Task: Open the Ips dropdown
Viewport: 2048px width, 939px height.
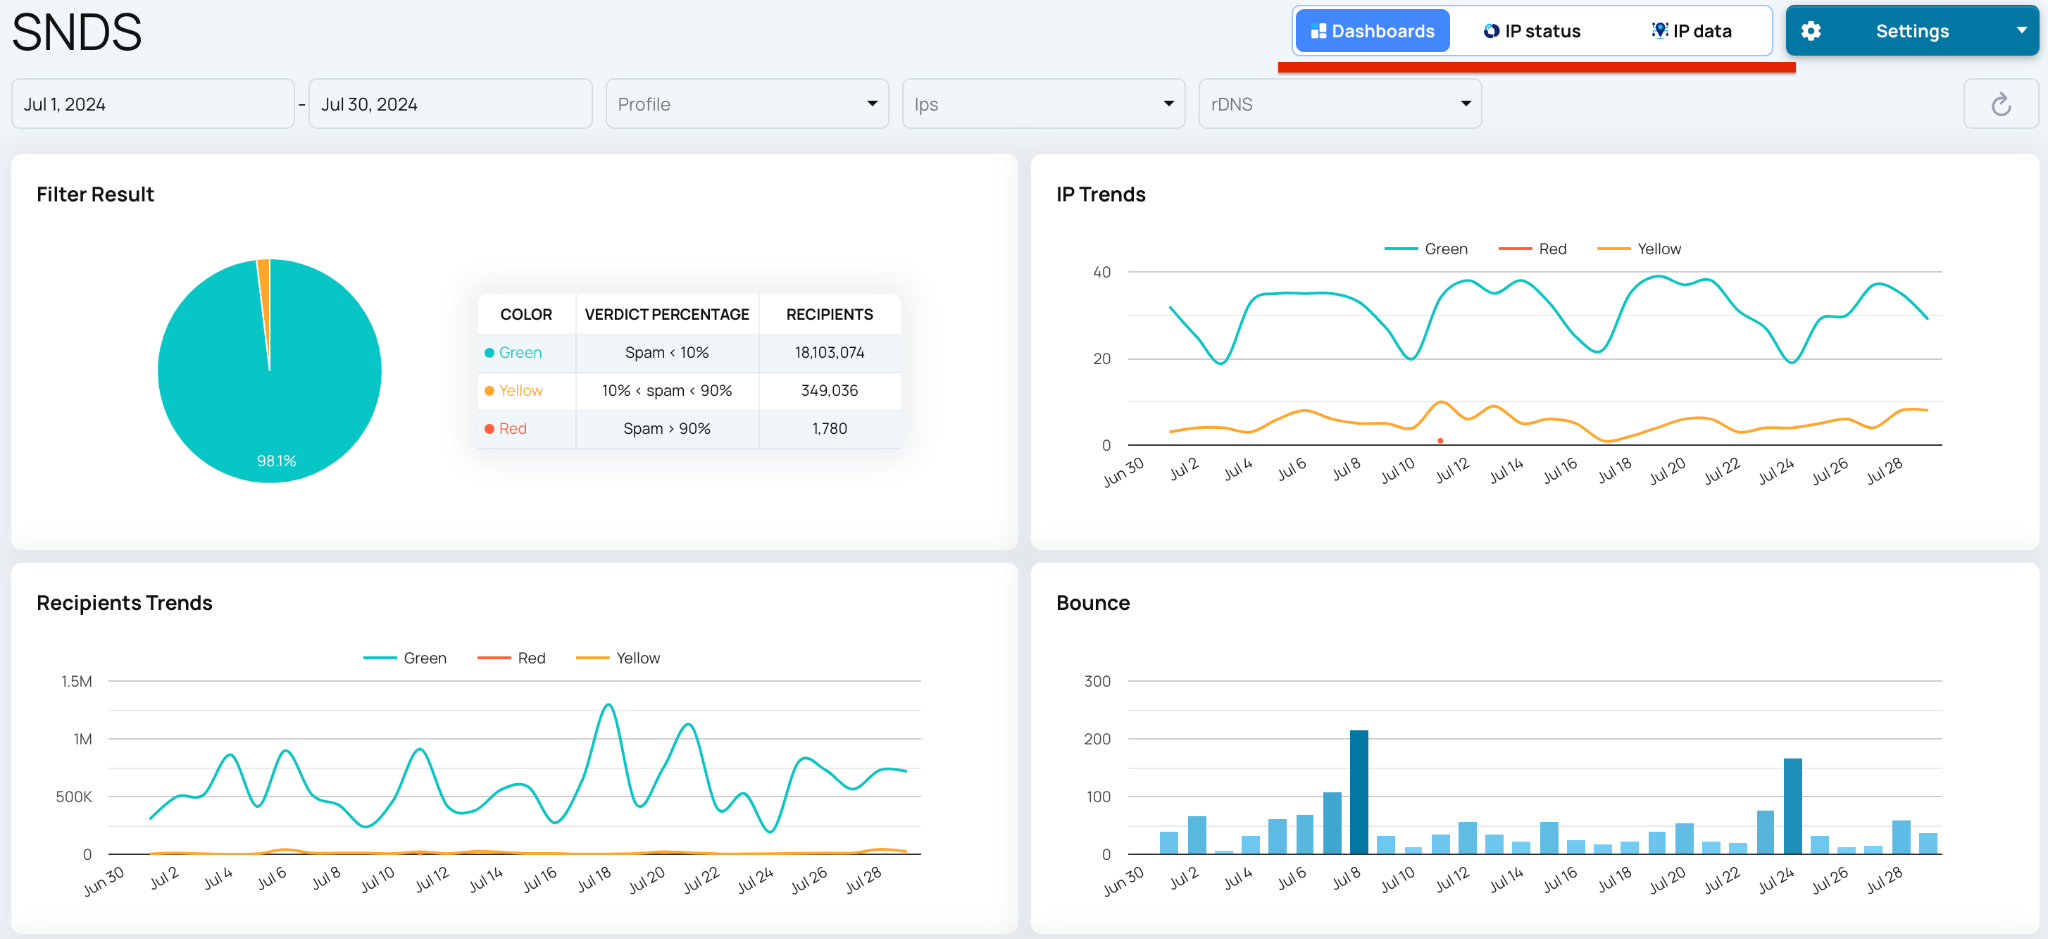Action: tap(1043, 104)
